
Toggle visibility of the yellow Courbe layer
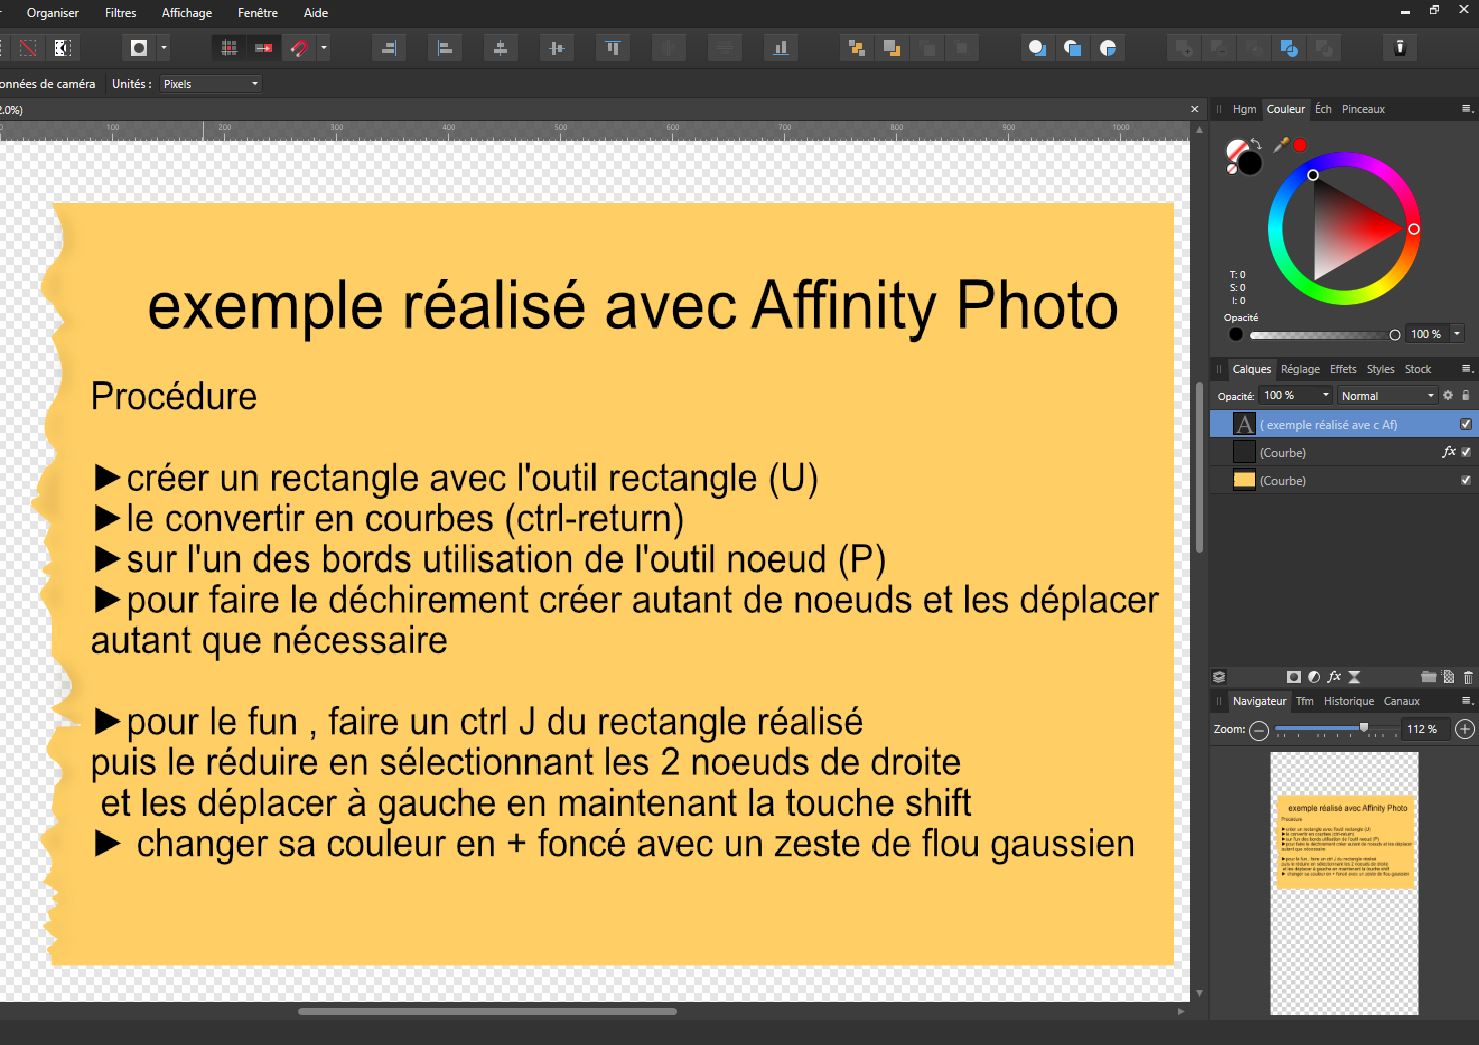1466,480
